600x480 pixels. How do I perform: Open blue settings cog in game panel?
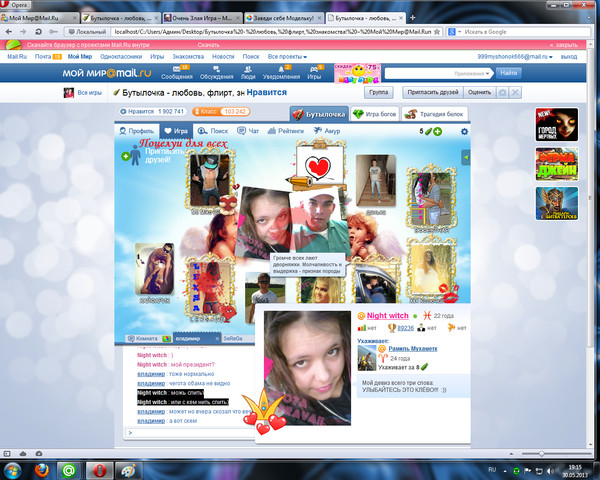464,131
